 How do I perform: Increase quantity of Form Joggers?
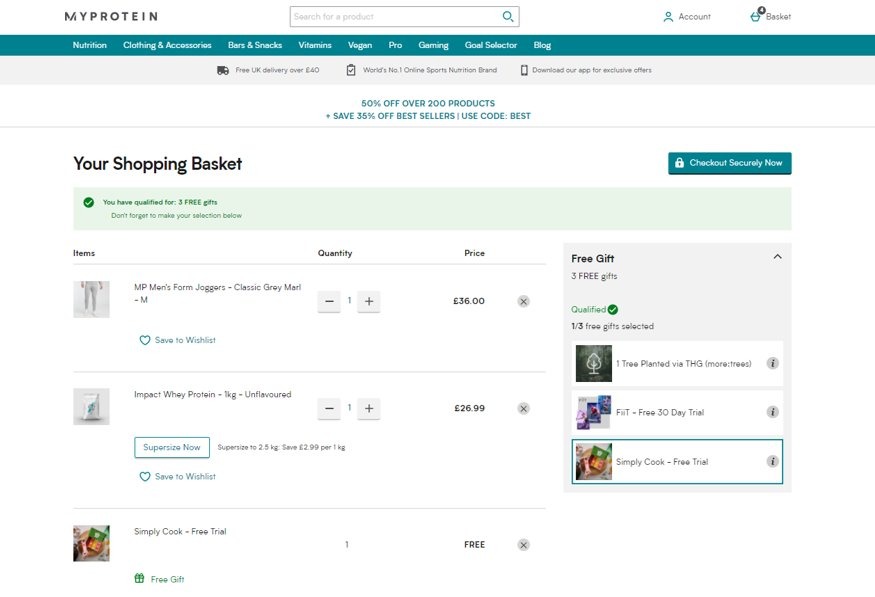(x=369, y=301)
